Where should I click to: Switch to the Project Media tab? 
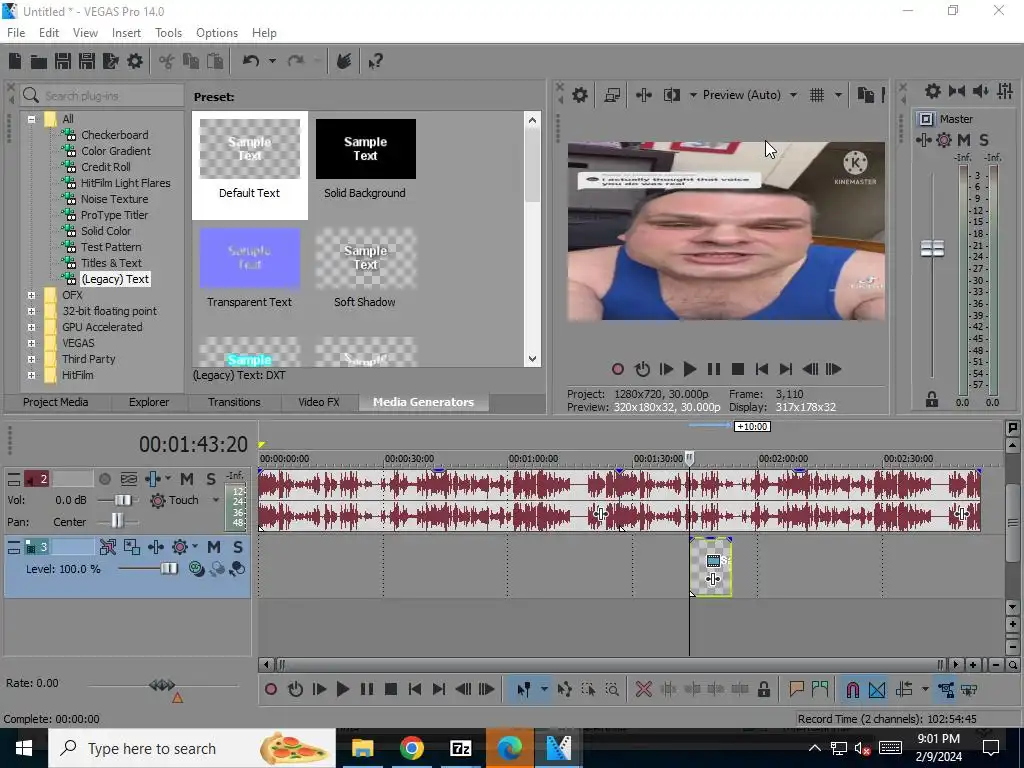pos(56,402)
